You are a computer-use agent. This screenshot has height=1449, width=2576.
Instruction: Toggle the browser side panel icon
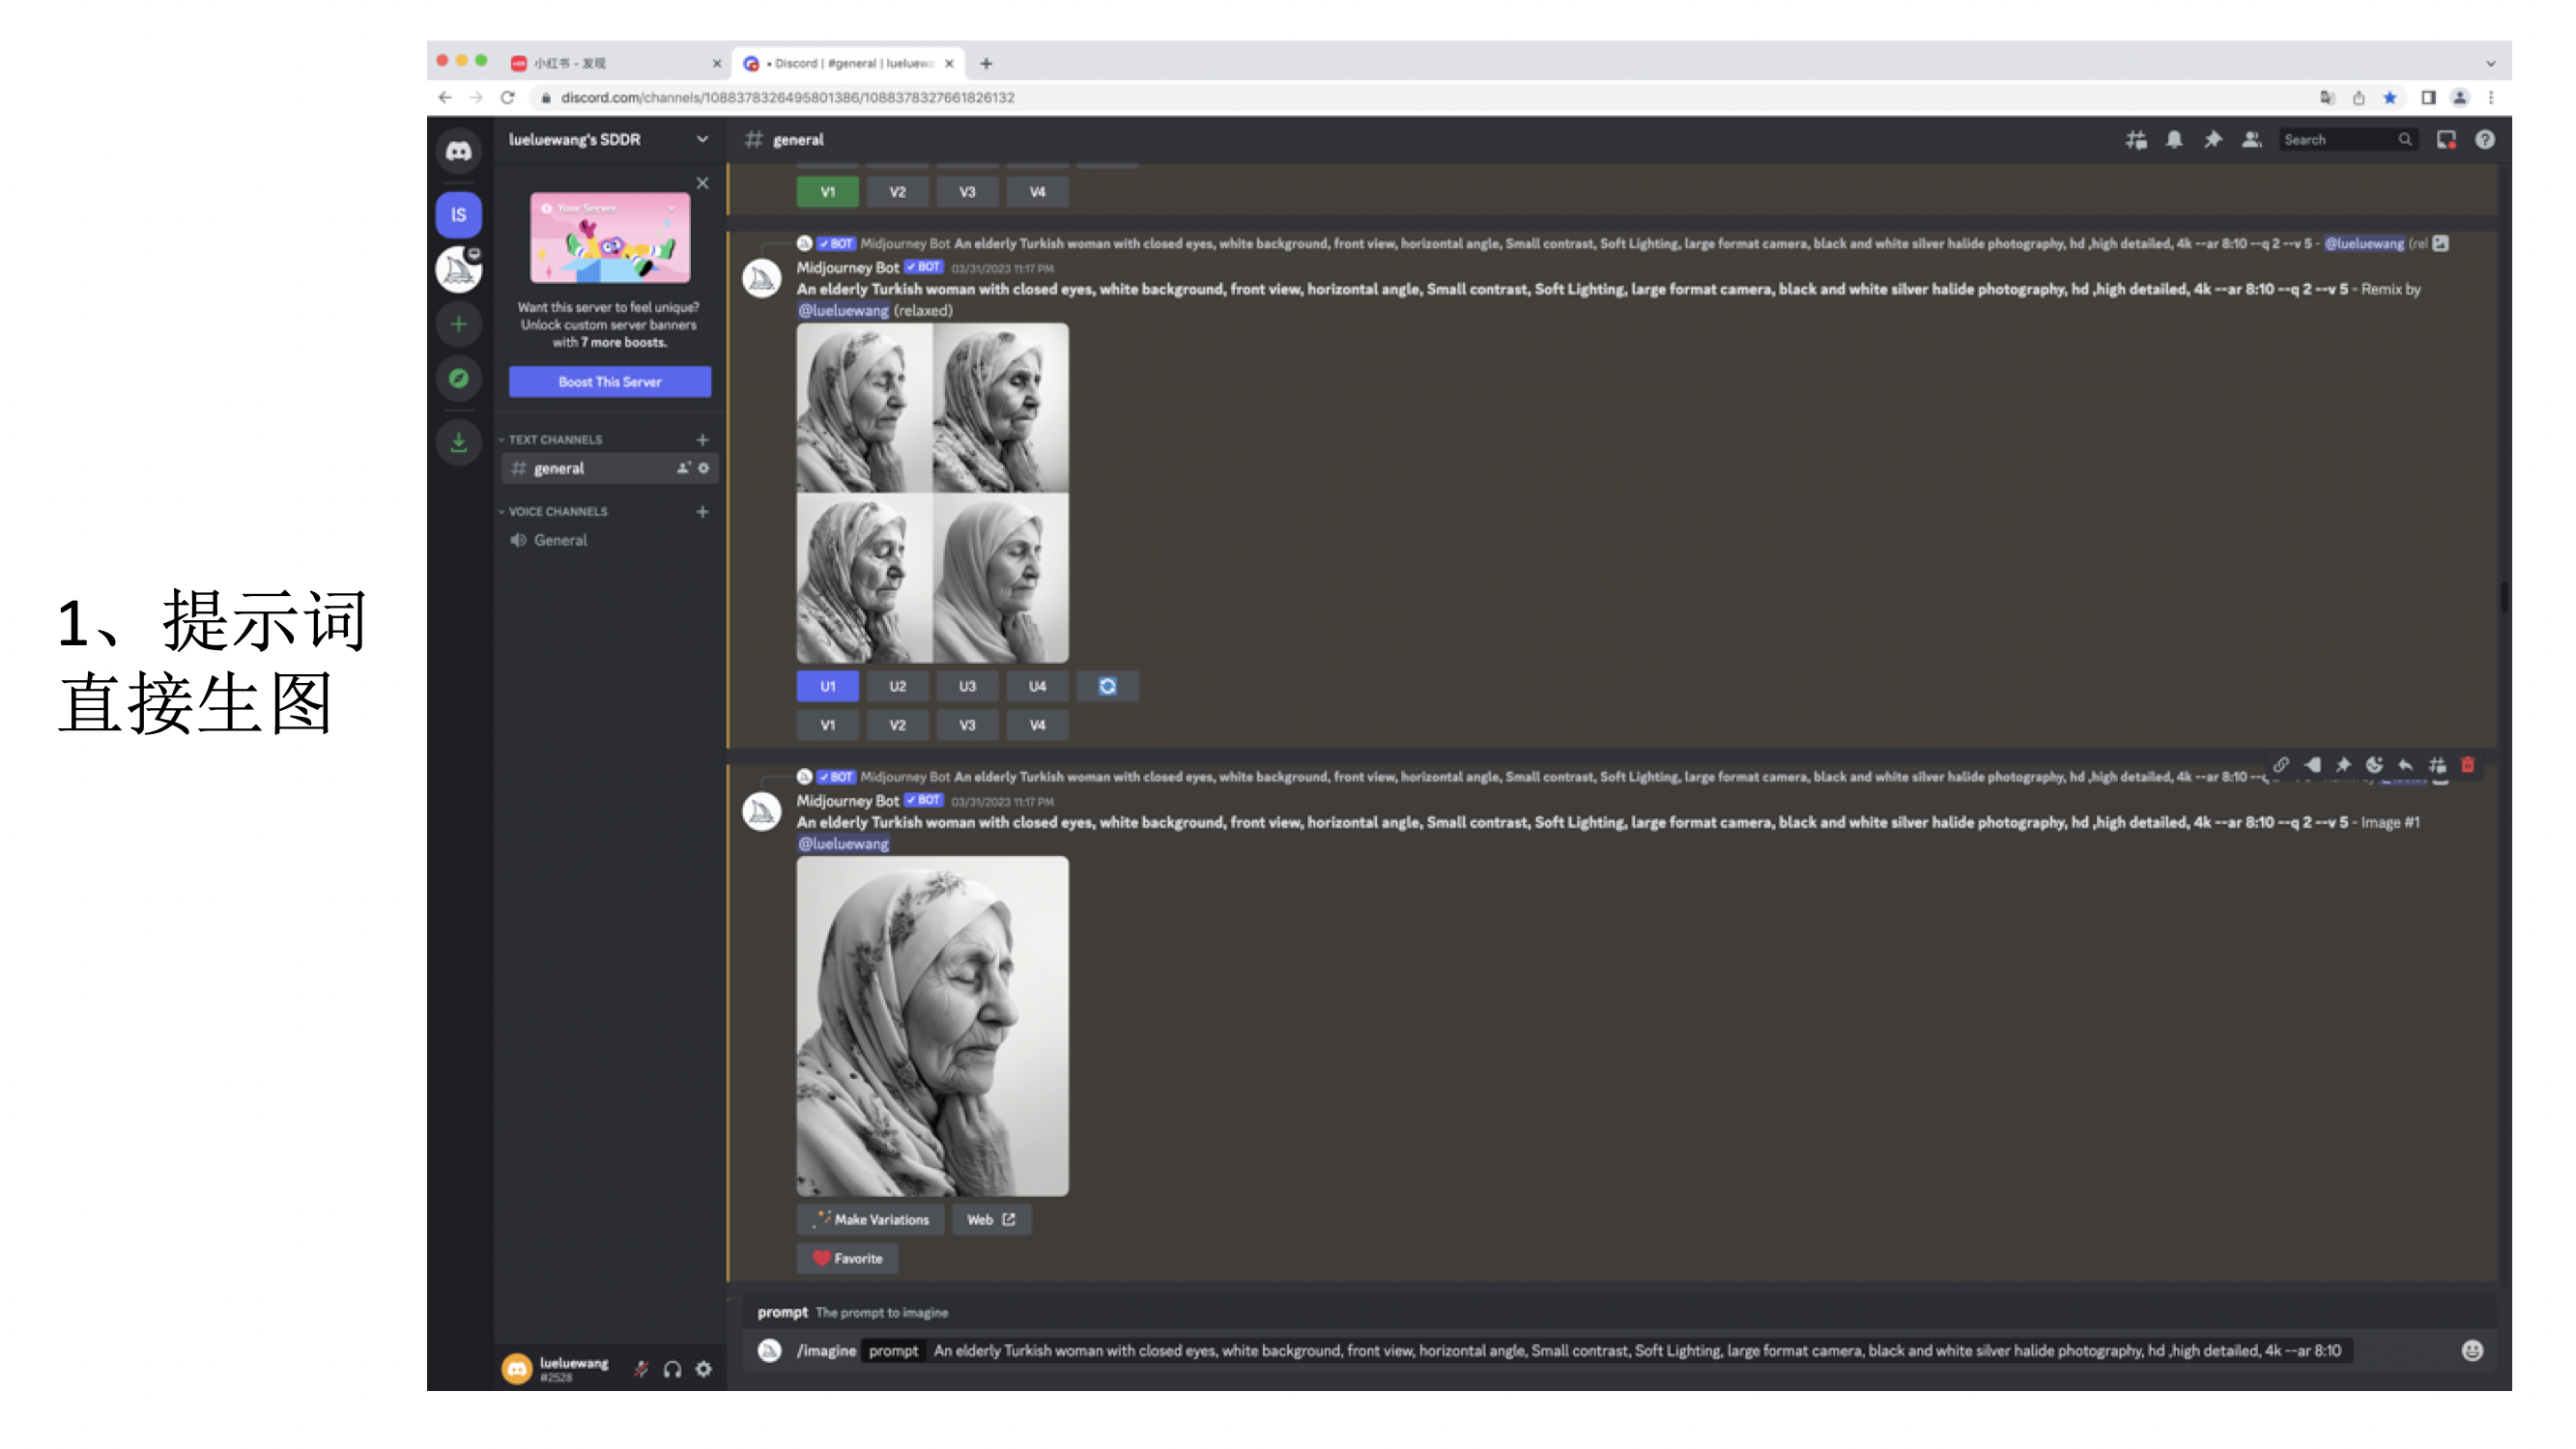[2428, 97]
